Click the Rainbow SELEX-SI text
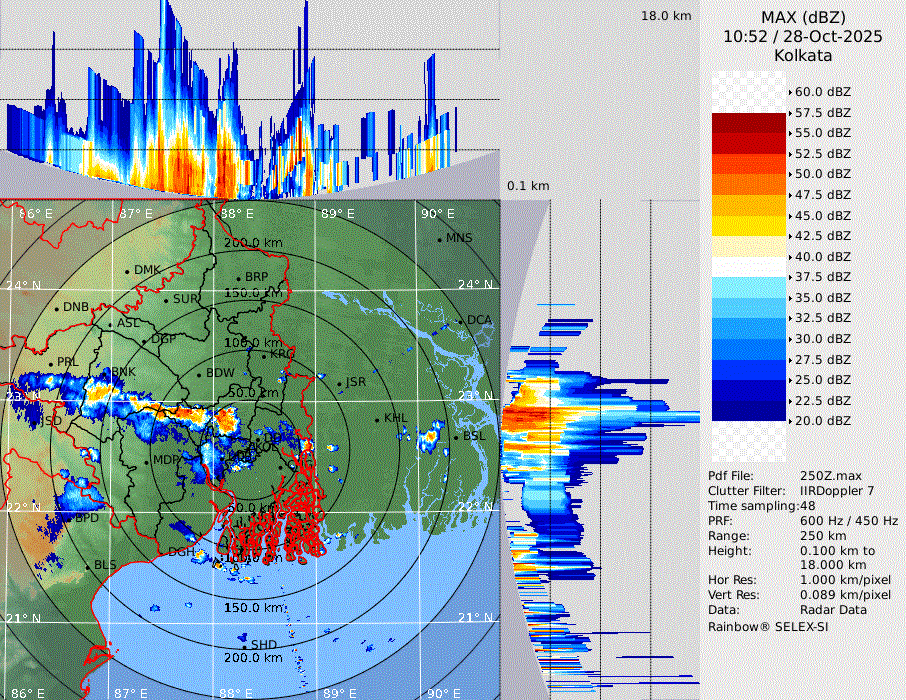Screen dimensions: 906x700 tap(768, 626)
